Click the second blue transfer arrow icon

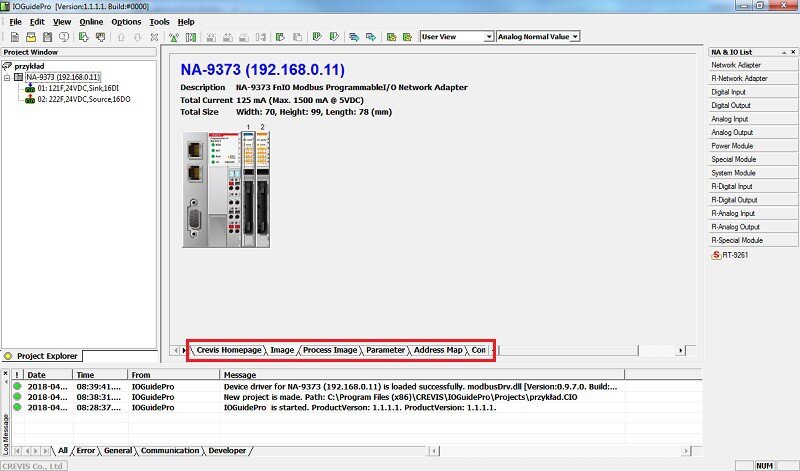click(x=371, y=37)
